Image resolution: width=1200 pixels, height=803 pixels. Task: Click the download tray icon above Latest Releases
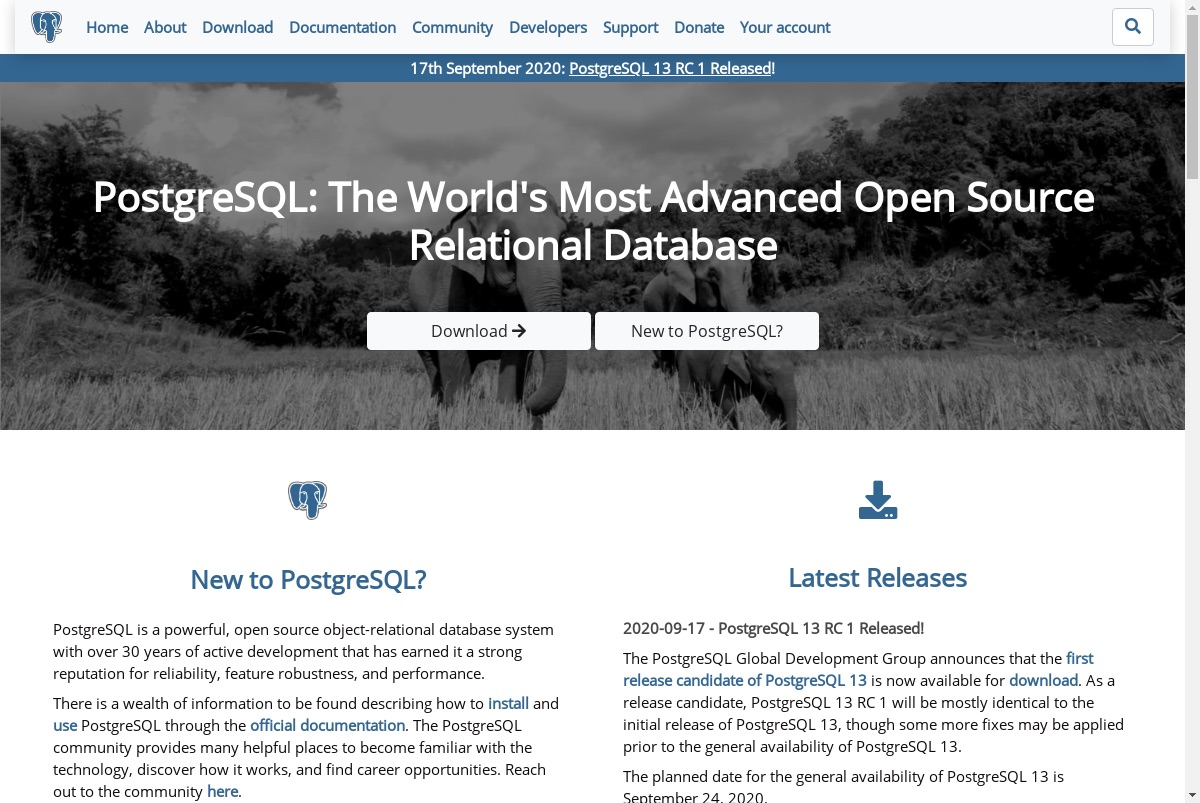tap(878, 500)
